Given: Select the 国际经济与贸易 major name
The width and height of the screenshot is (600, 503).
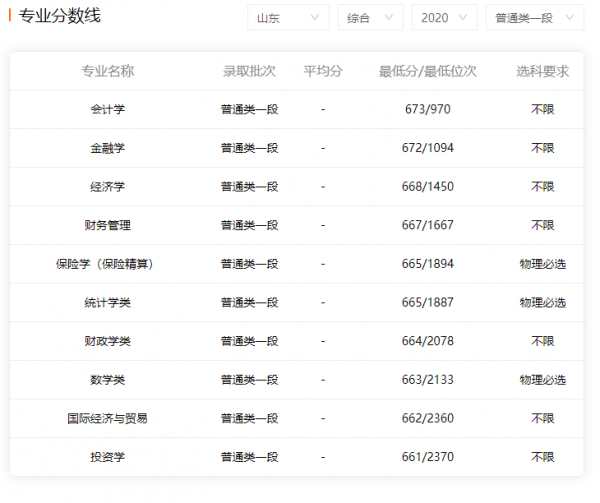Looking at the screenshot, I should [108, 418].
